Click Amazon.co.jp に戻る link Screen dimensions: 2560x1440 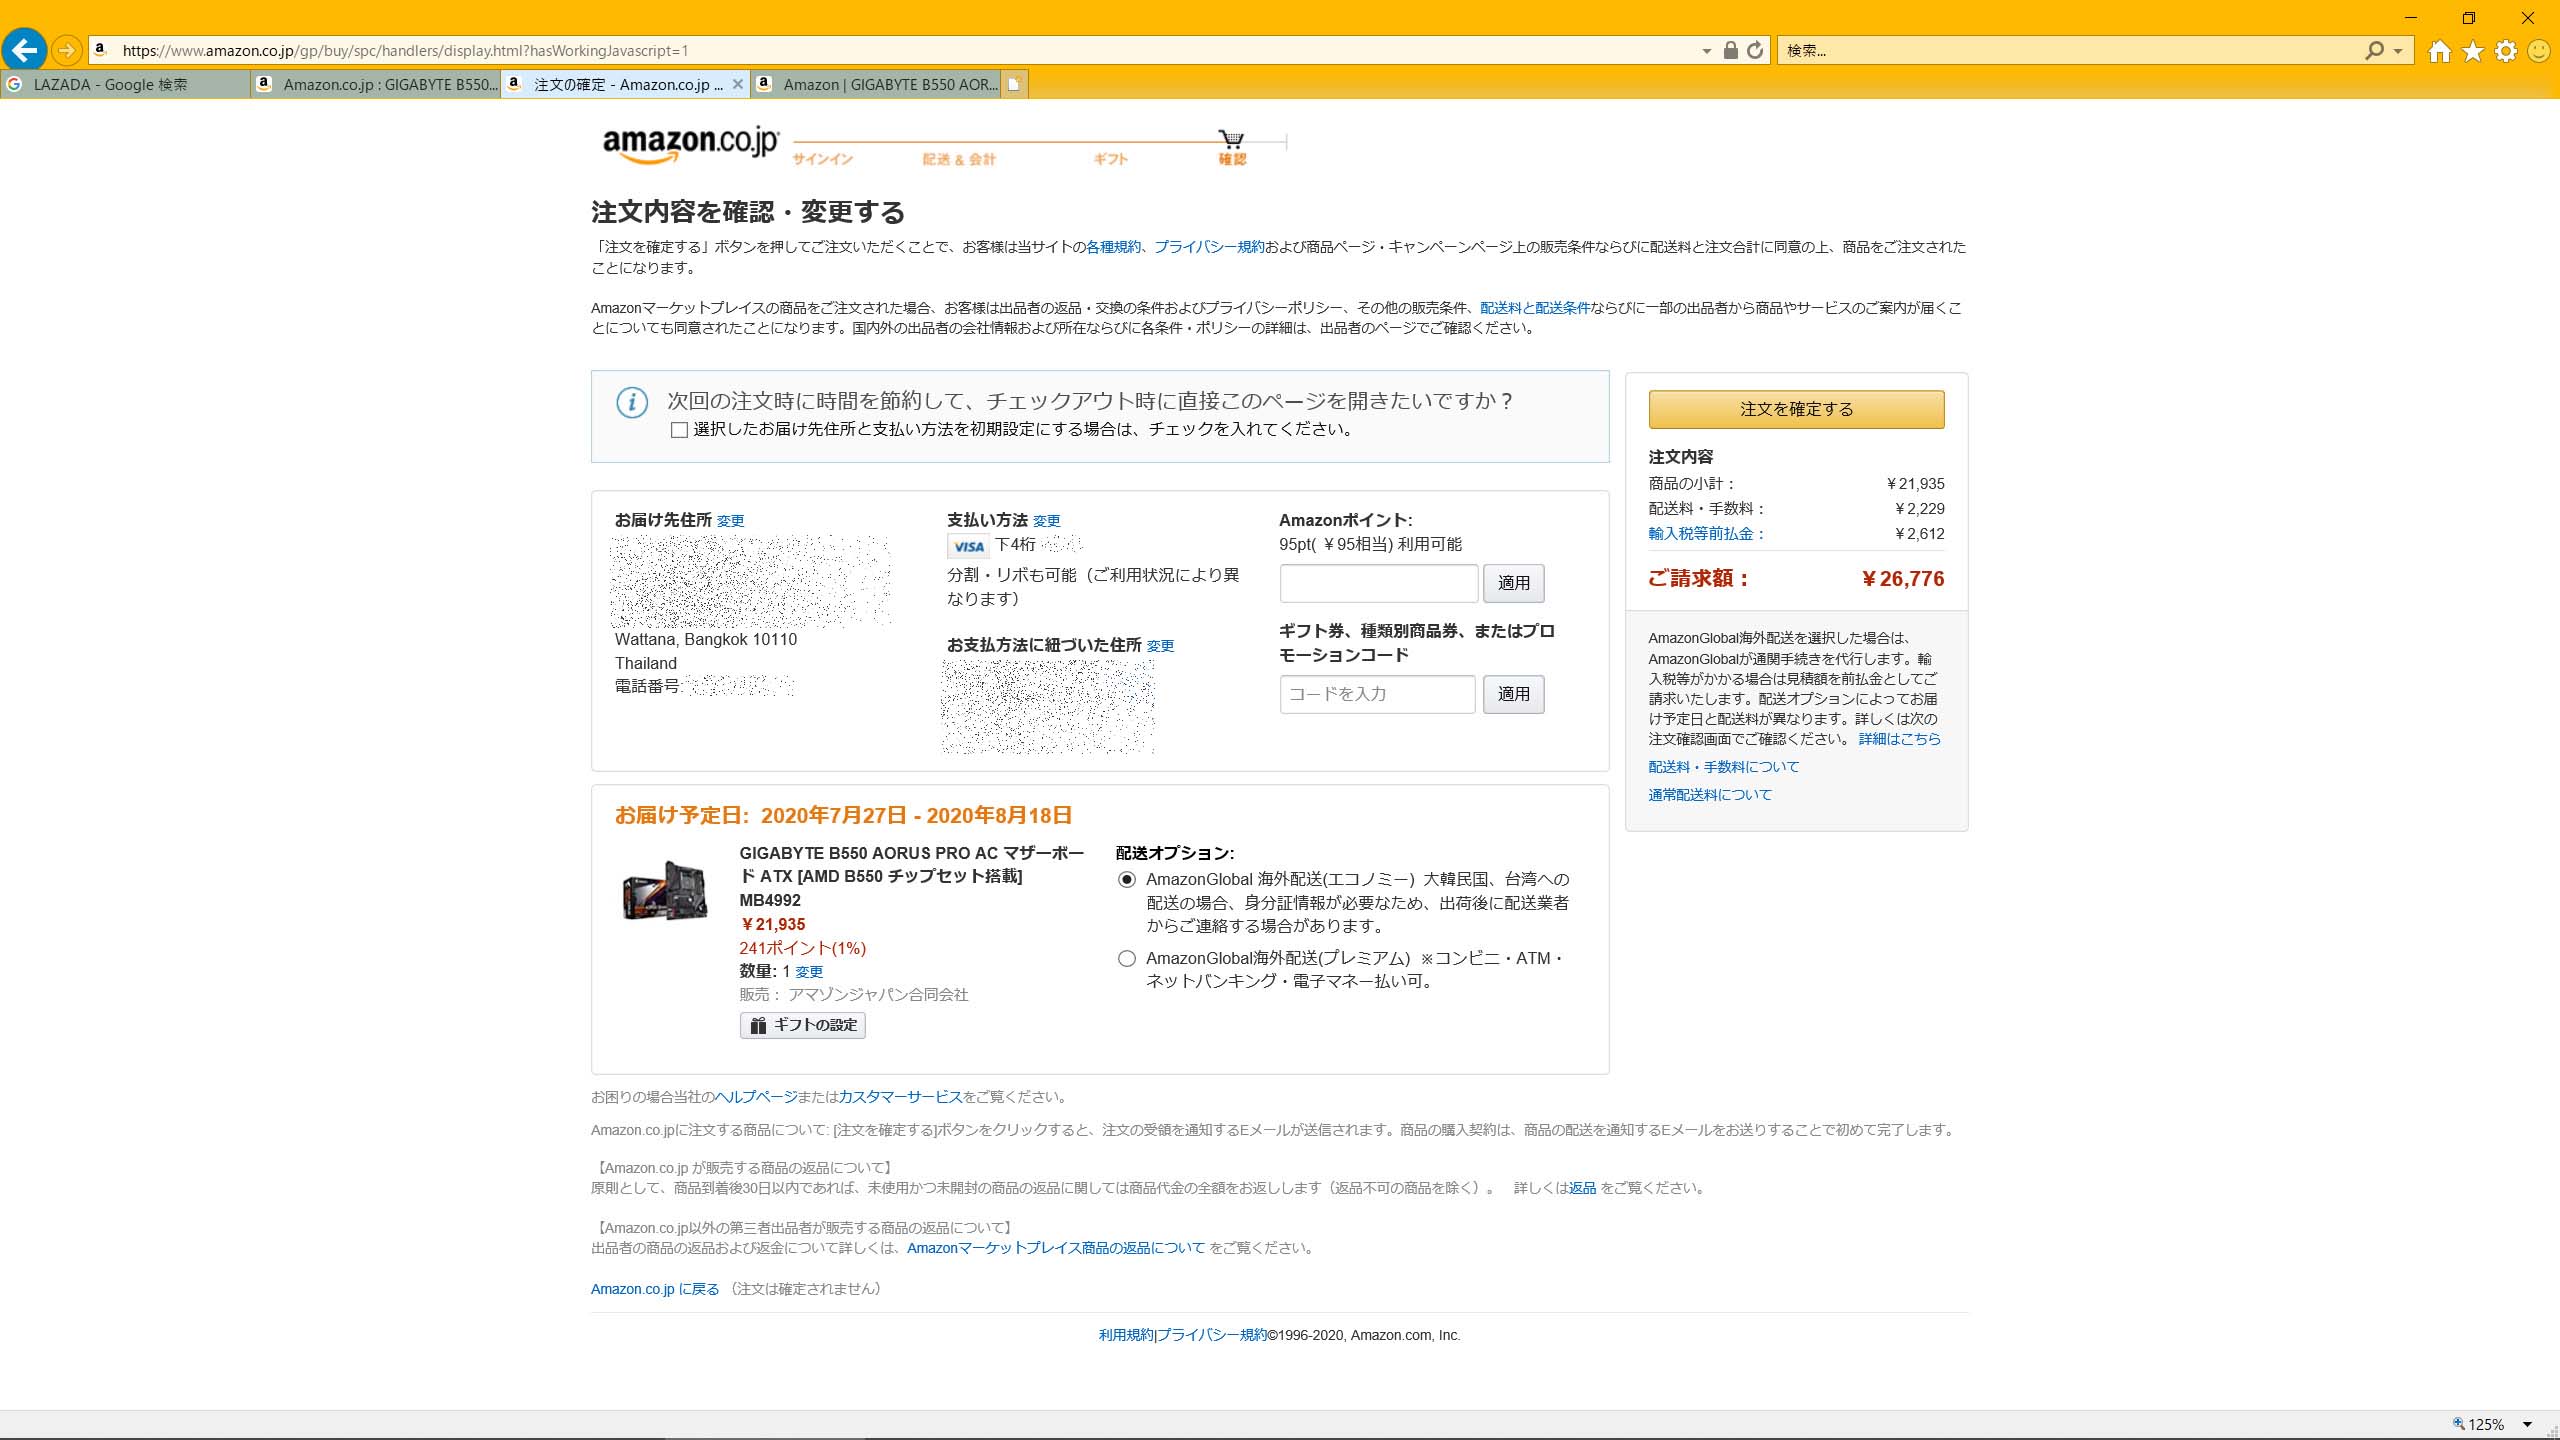[x=655, y=1289]
